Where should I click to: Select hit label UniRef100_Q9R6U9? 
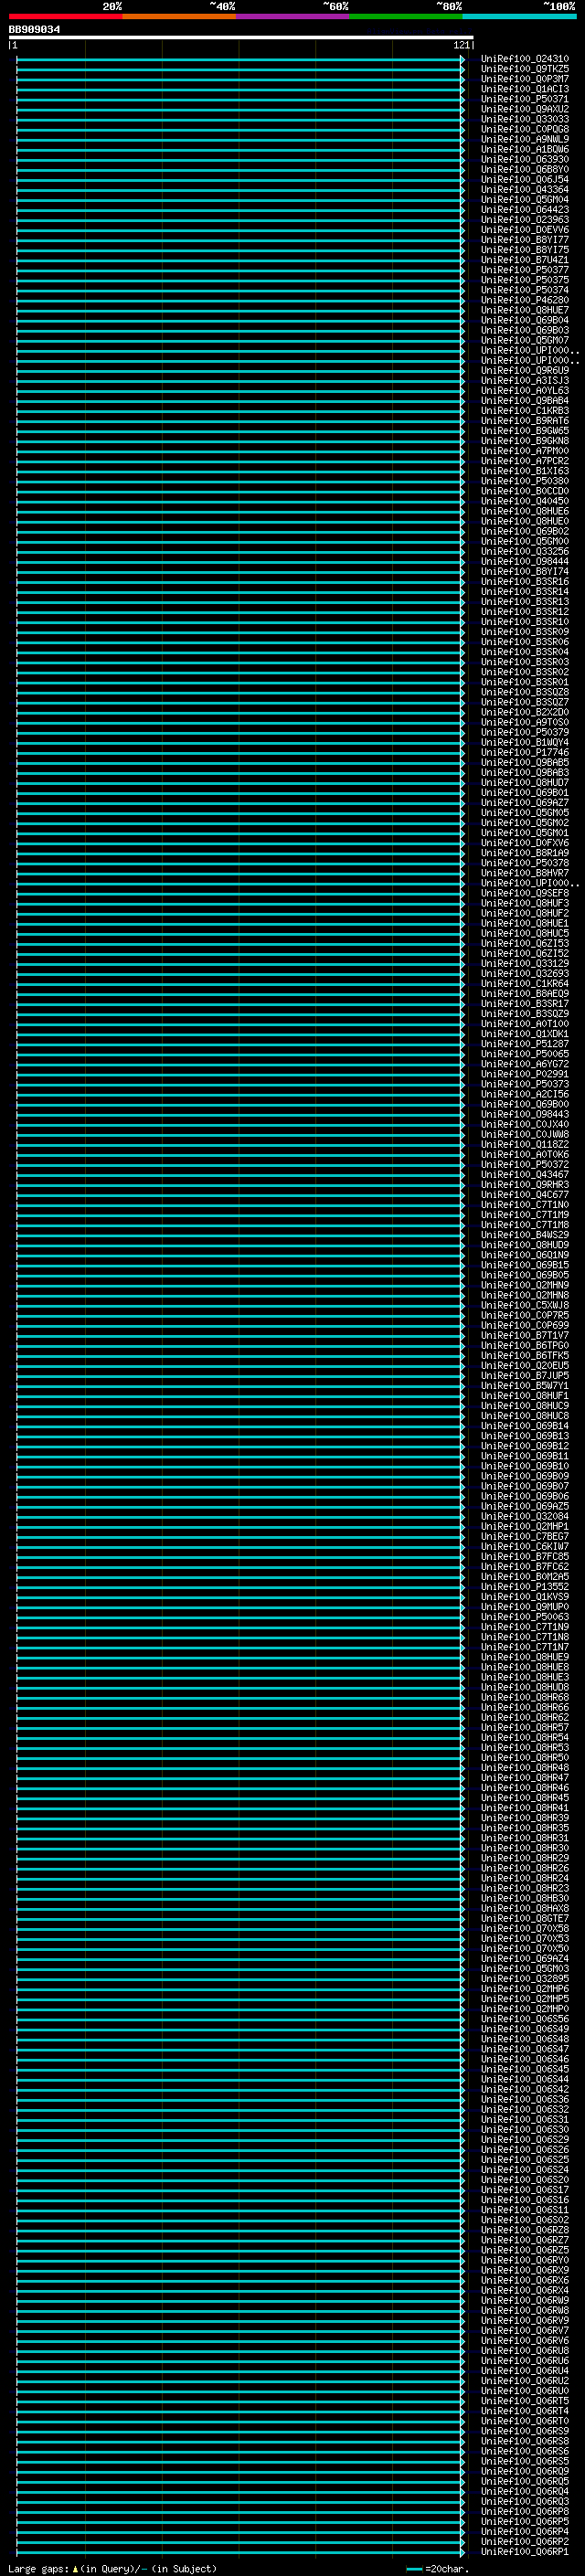(x=525, y=371)
